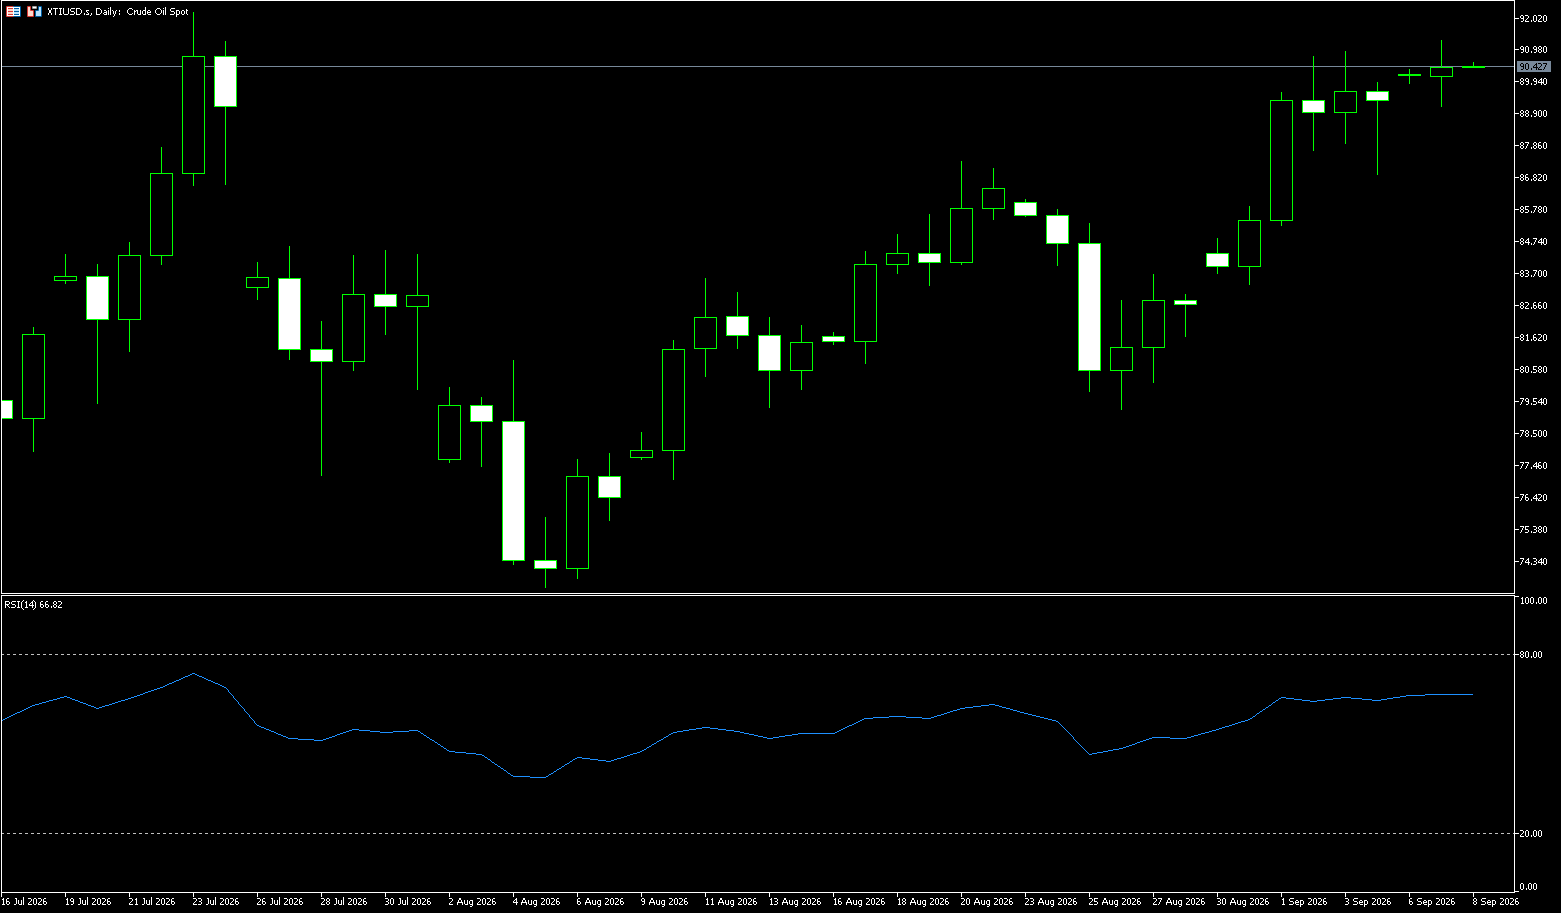Image resolution: width=1561 pixels, height=913 pixels.
Task: Select the XTIUSD.s Daily chart title
Action: point(118,12)
